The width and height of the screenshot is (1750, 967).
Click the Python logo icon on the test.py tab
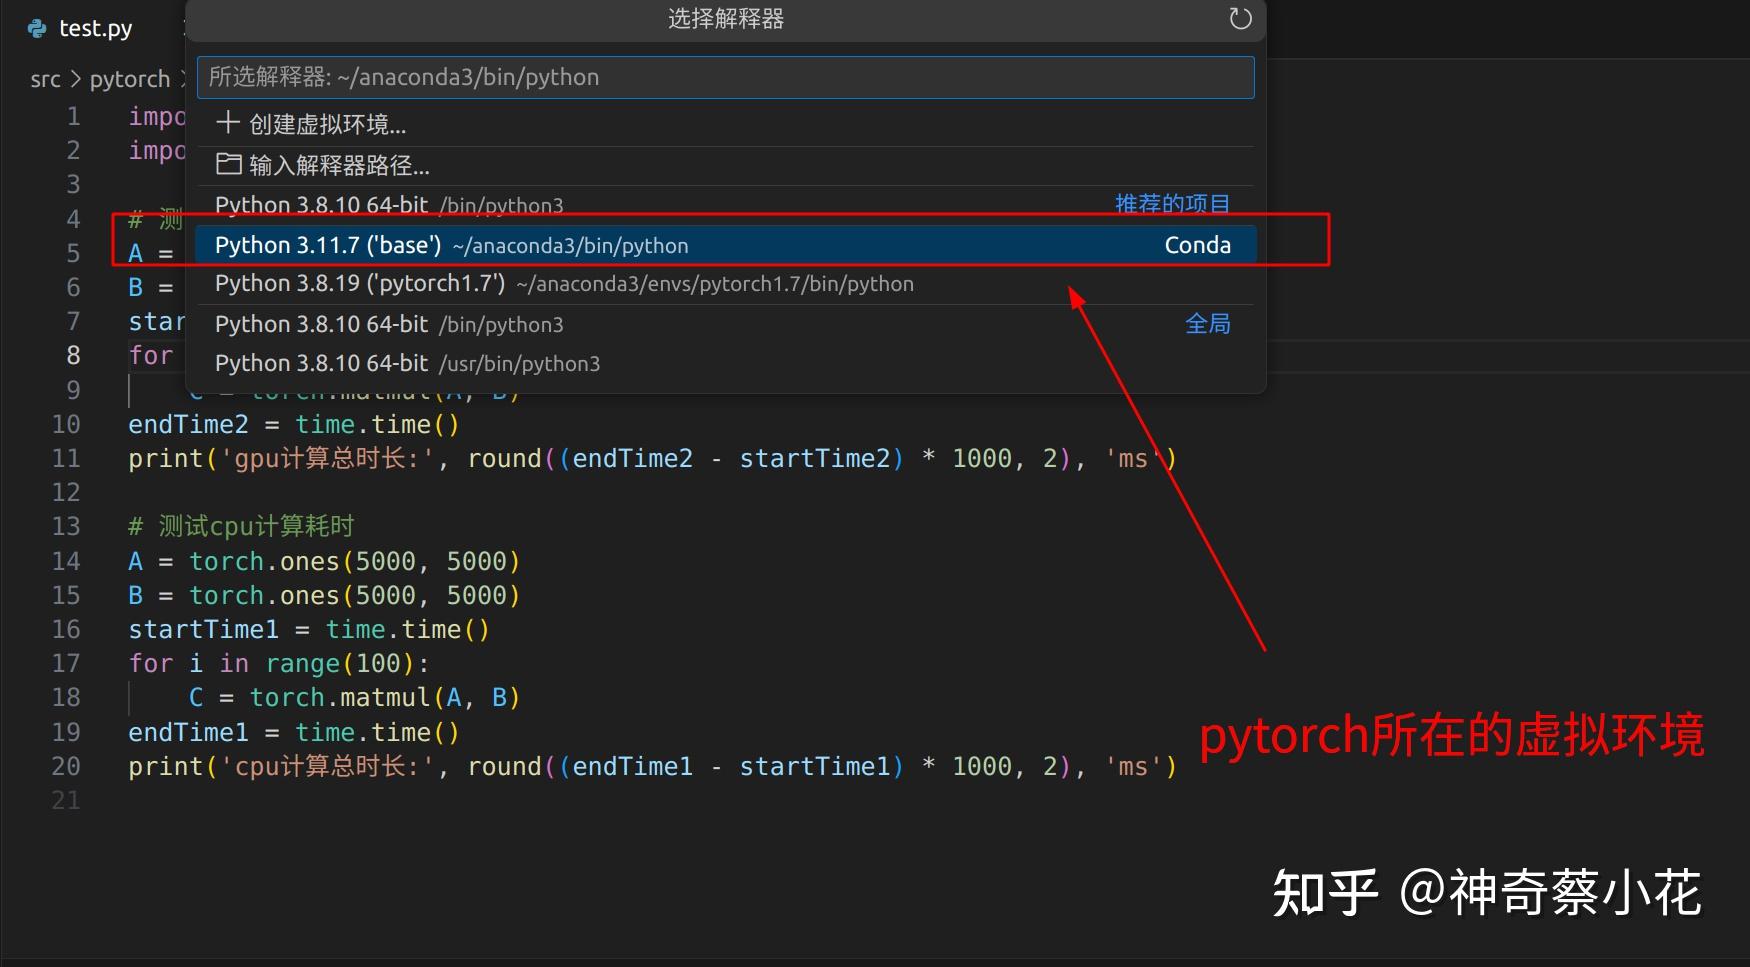pos(36,27)
